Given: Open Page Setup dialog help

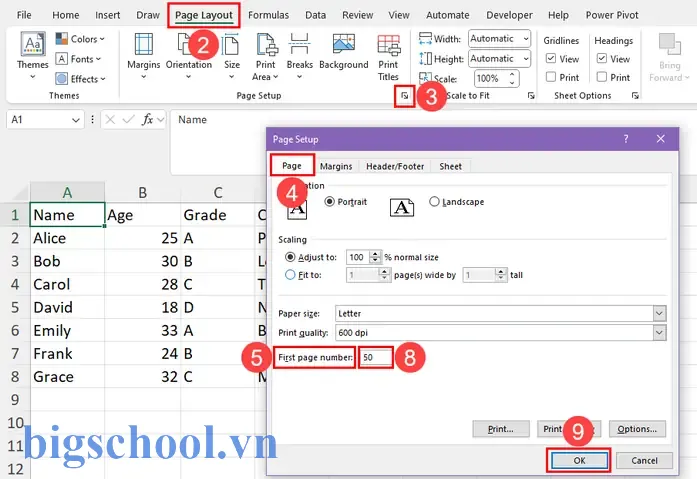Looking at the screenshot, I should 626,139.
